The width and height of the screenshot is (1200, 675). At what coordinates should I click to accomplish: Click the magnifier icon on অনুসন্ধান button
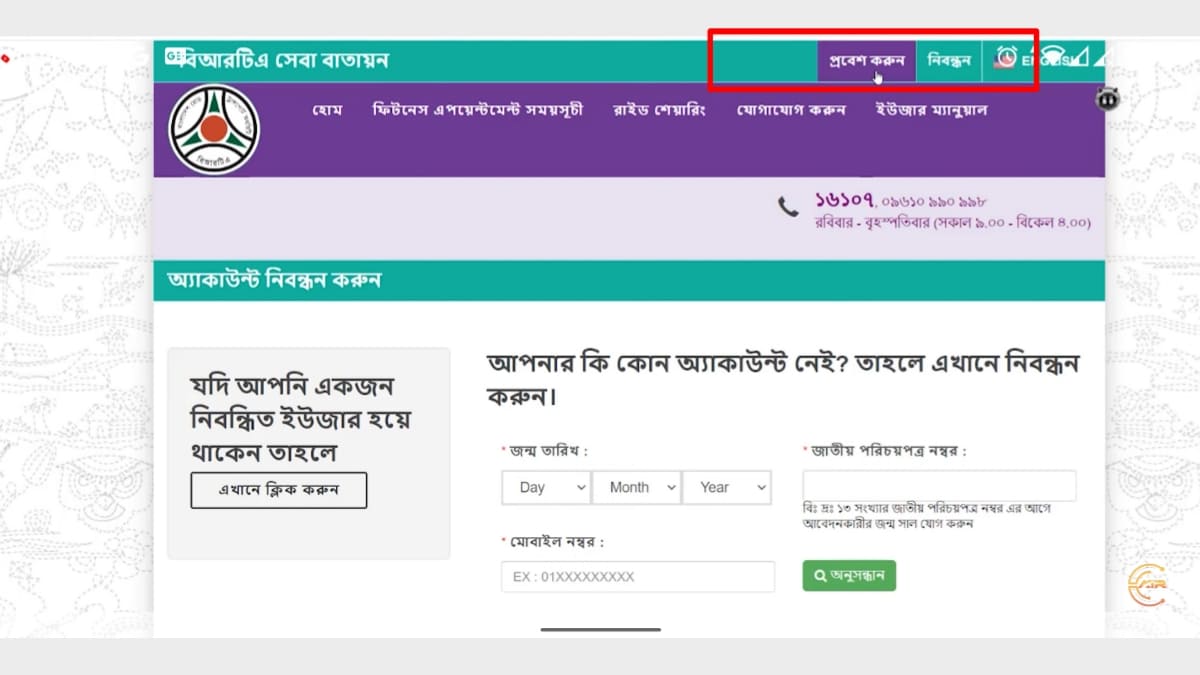[x=823, y=575]
